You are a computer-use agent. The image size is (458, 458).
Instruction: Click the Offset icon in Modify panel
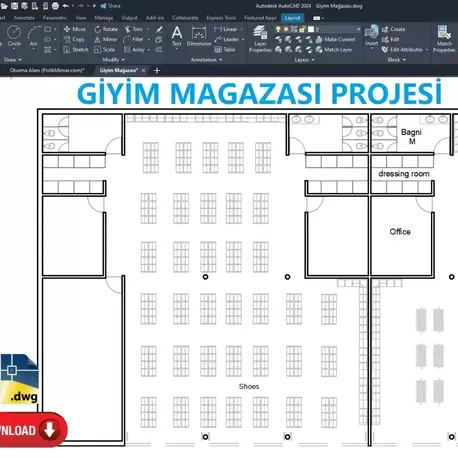(159, 50)
